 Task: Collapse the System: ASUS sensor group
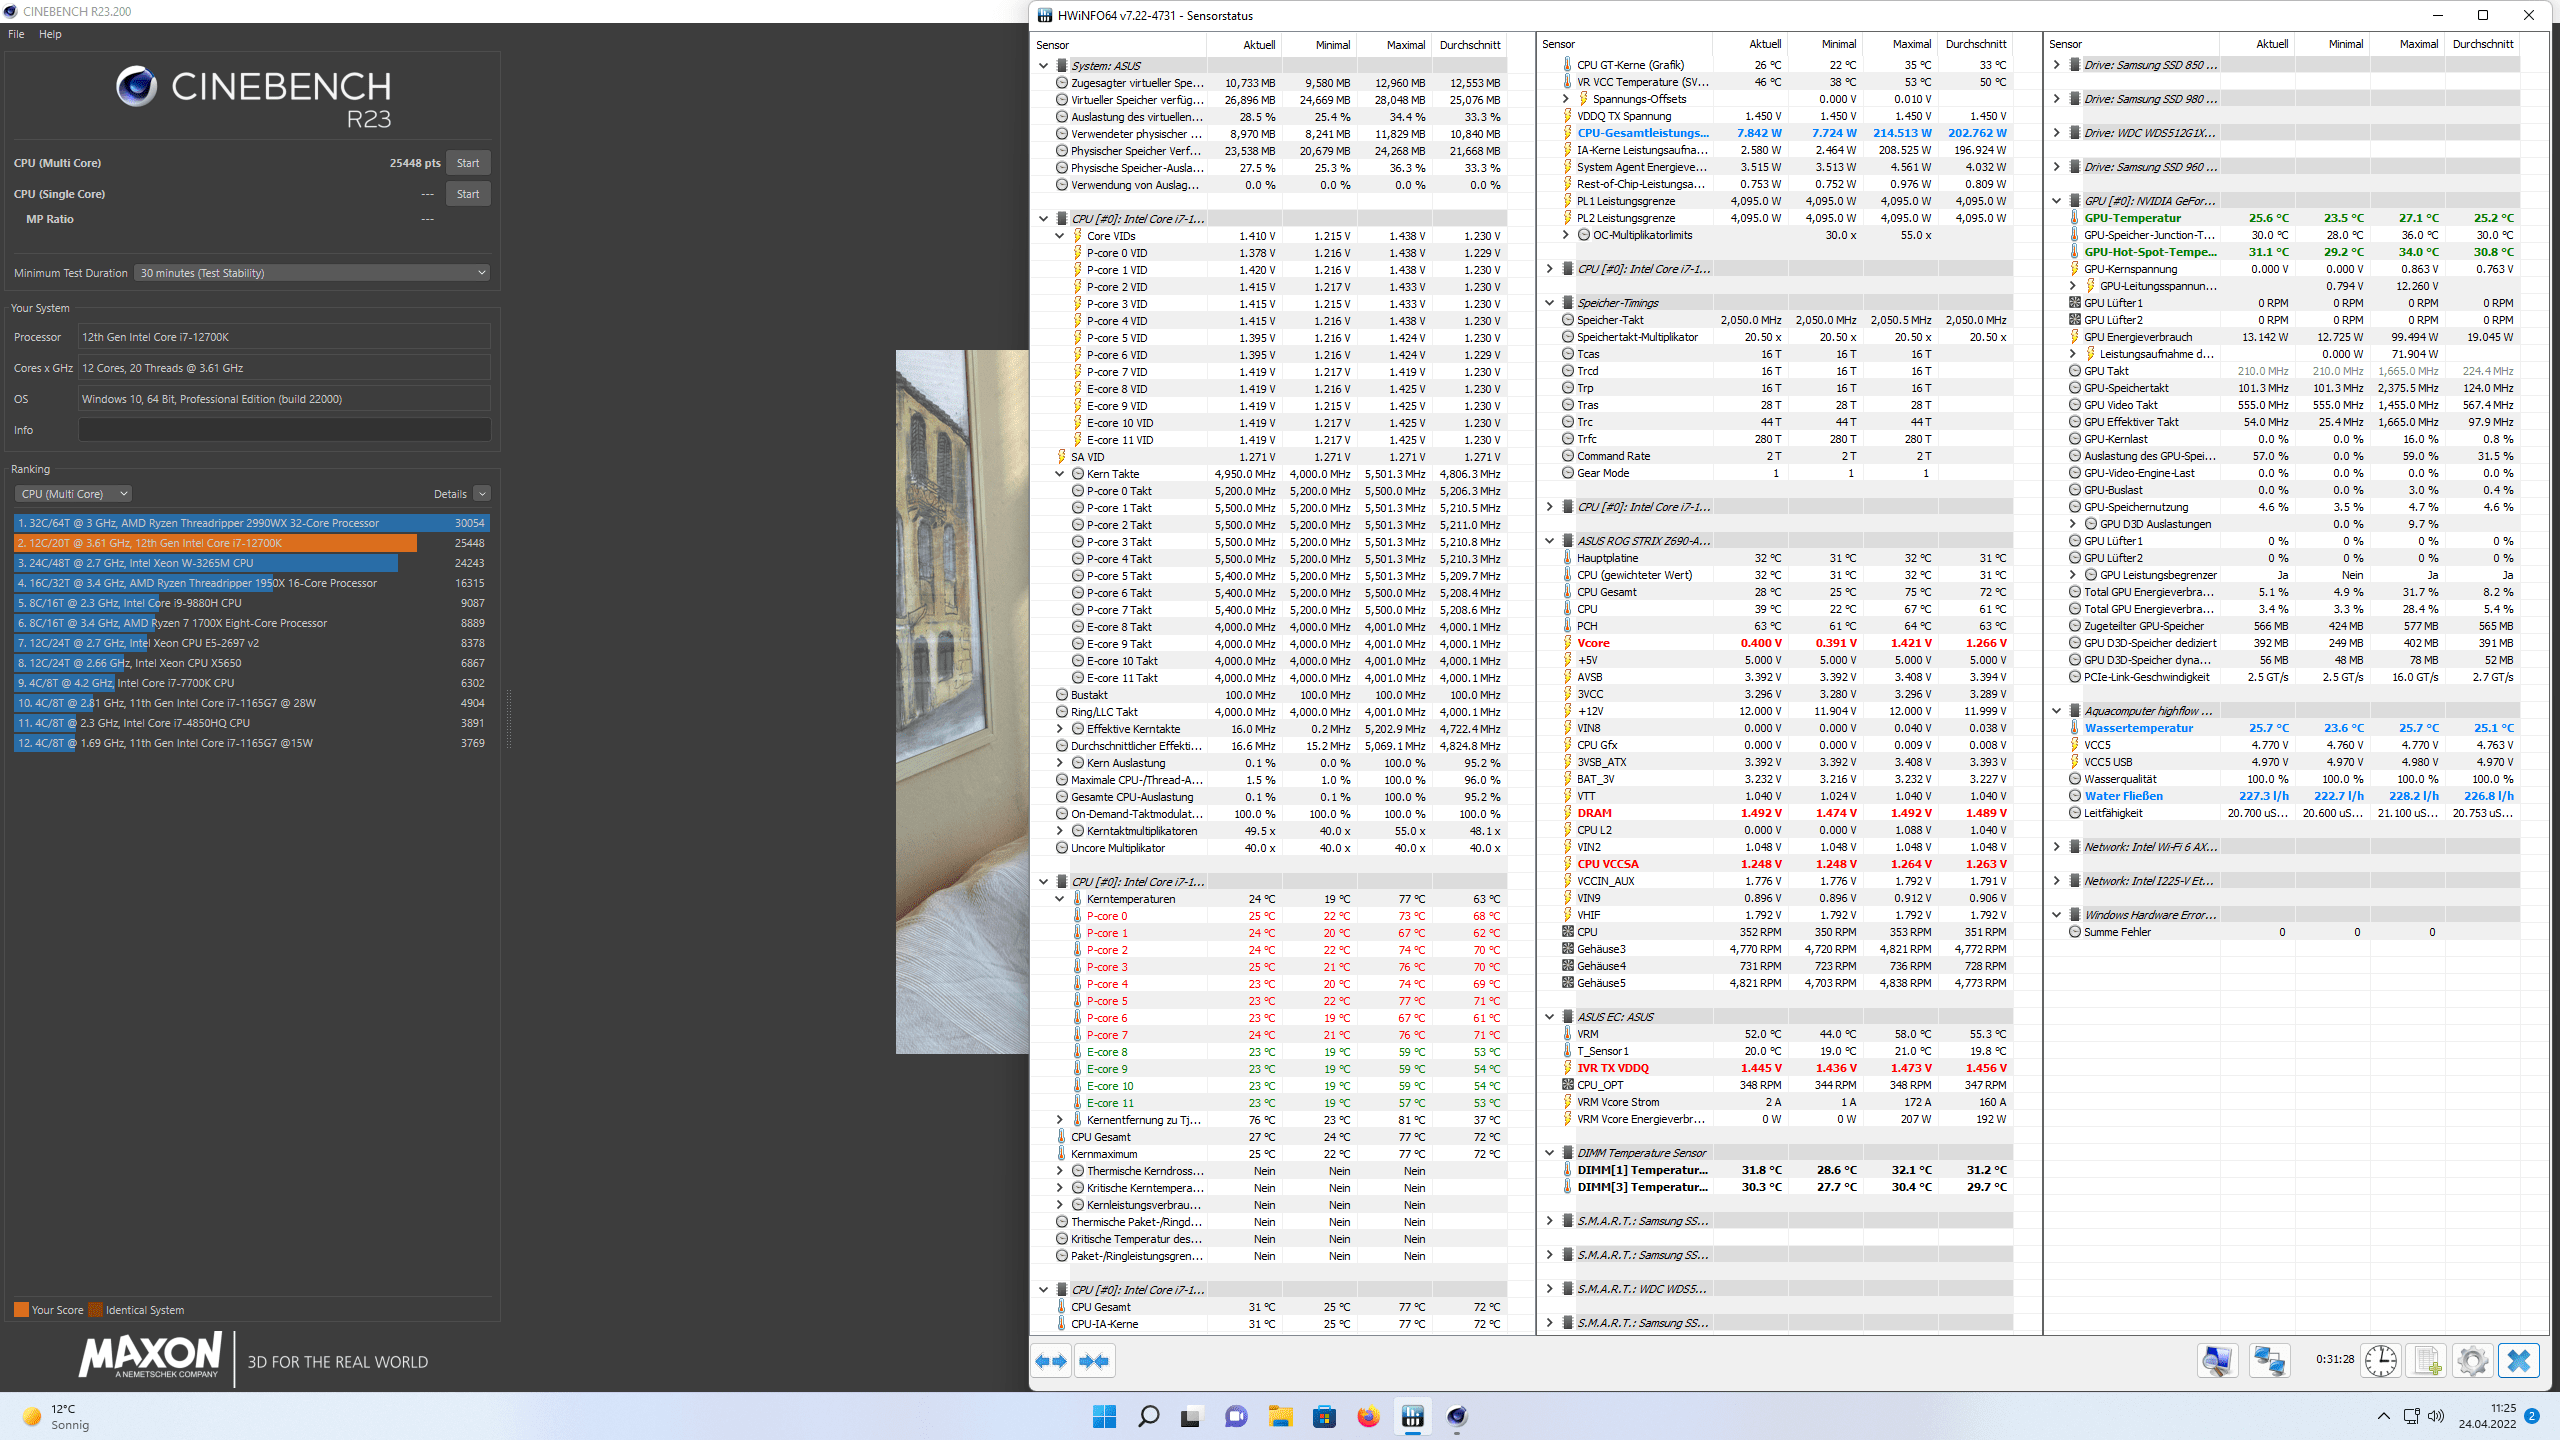[x=1043, y=66]
